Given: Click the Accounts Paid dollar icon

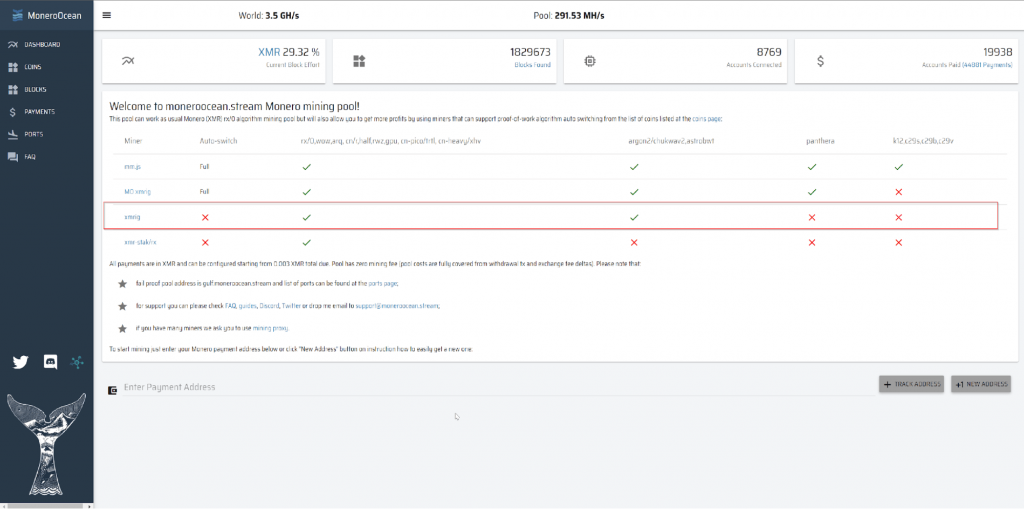Looking at the screenshot, I should point(820,61).
